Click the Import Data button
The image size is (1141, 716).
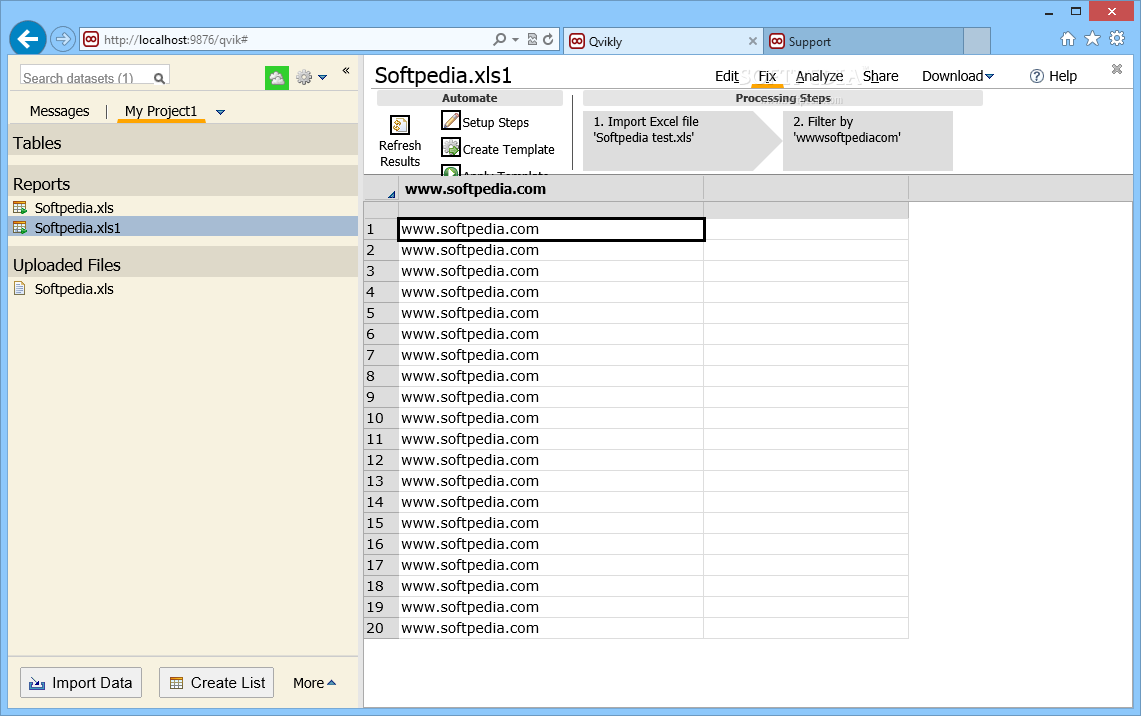tap(81, 683)
